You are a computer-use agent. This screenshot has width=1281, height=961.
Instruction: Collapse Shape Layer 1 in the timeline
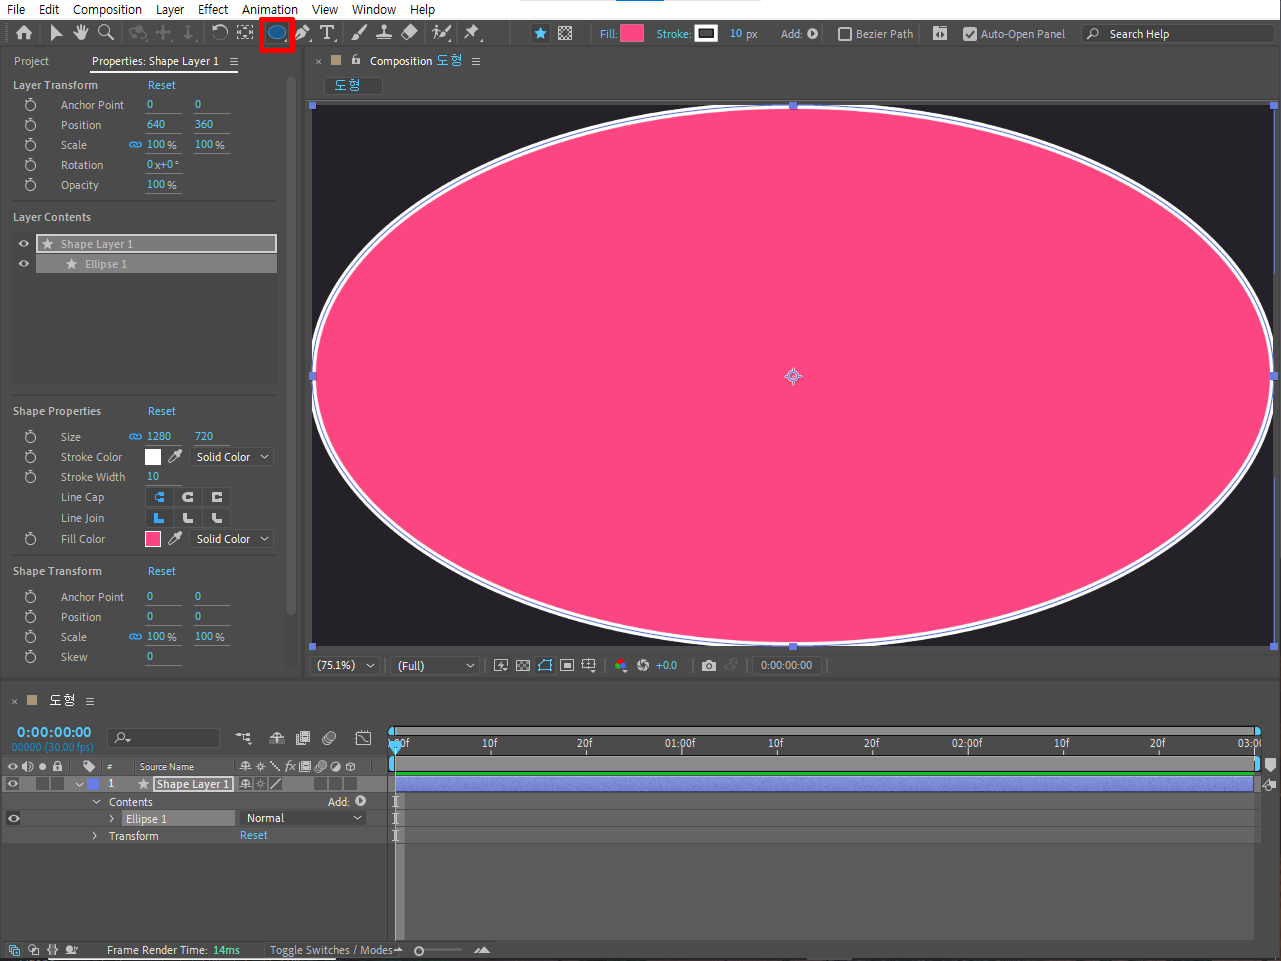tap(79, 784)
